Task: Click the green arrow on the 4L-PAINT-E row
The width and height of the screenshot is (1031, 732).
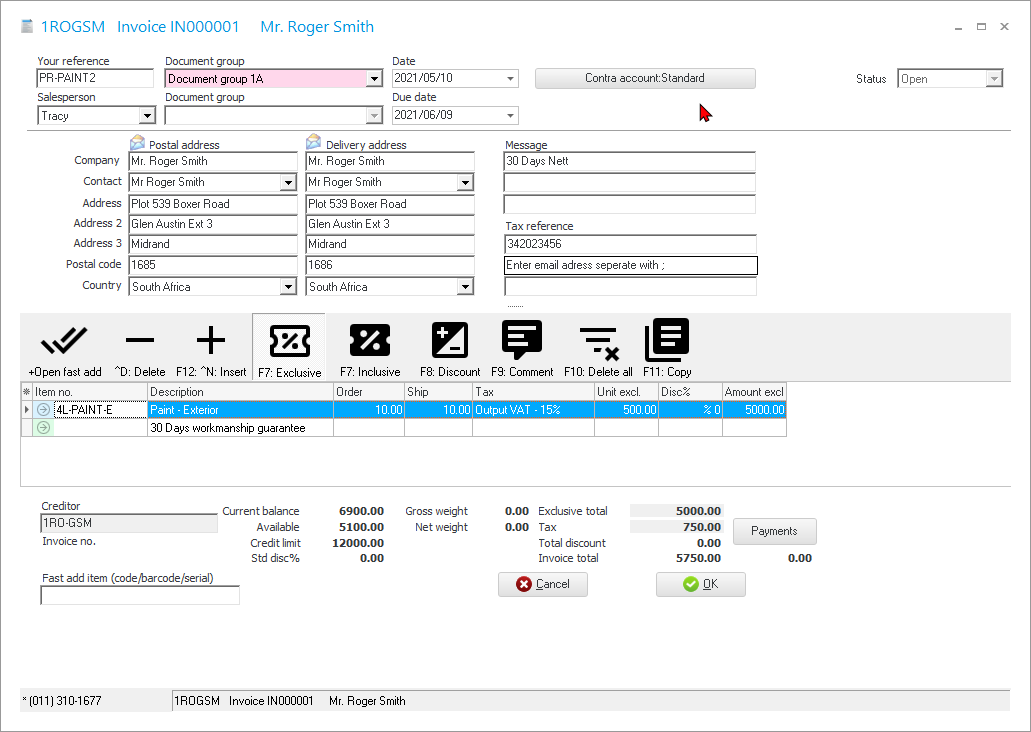Action: (43, 410)
